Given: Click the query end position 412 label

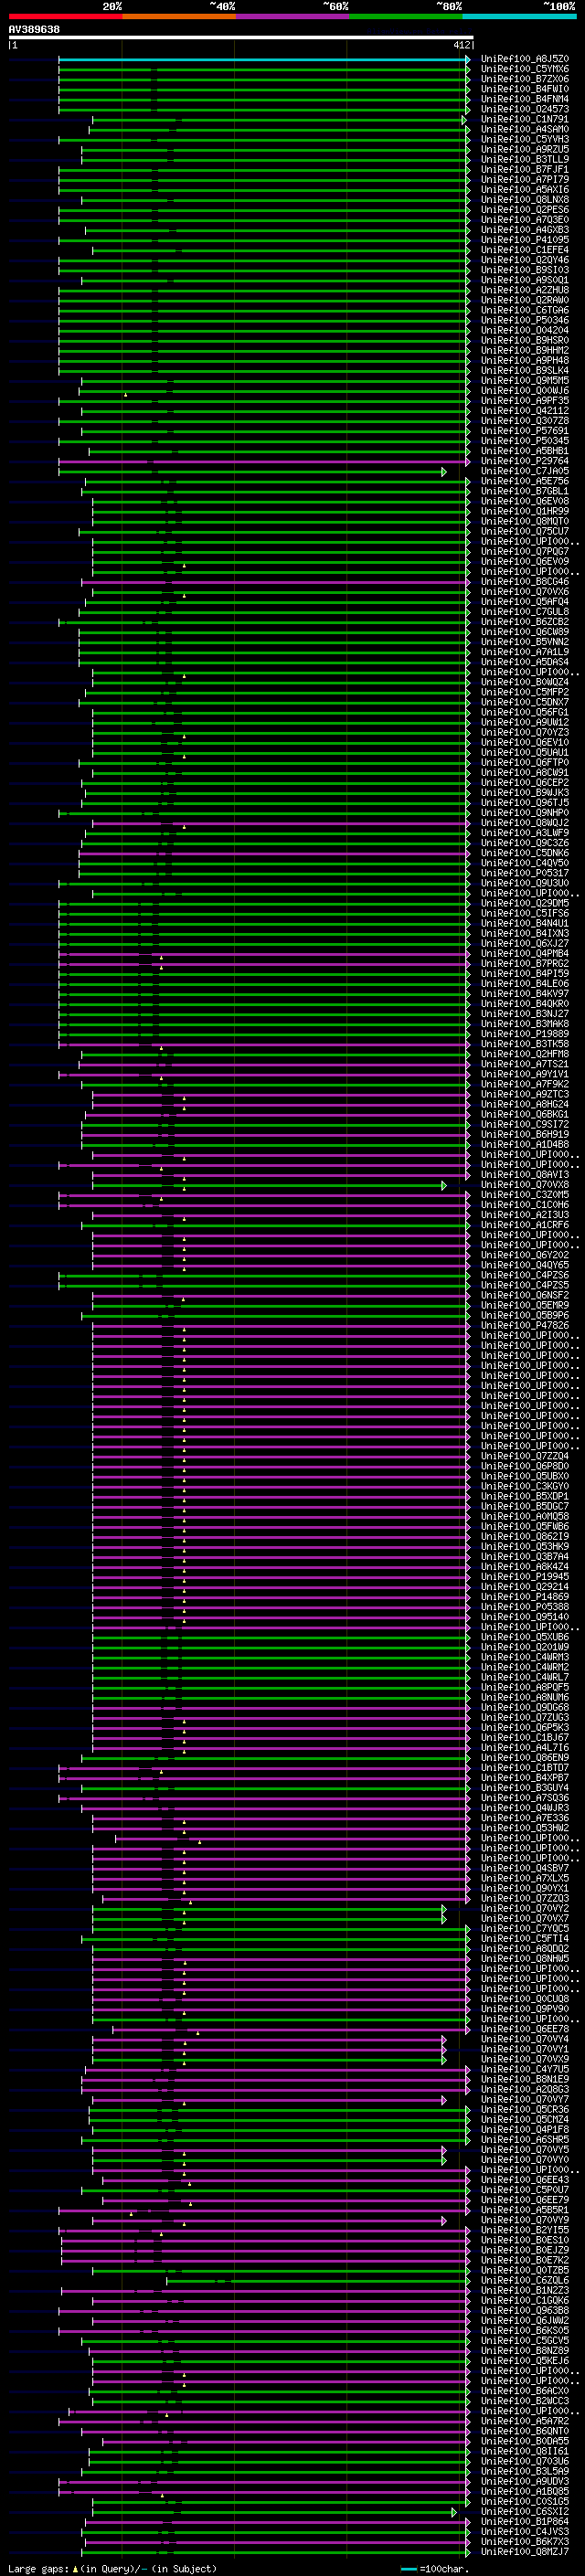Looking at the screenshot, I should tap(461, 46).
